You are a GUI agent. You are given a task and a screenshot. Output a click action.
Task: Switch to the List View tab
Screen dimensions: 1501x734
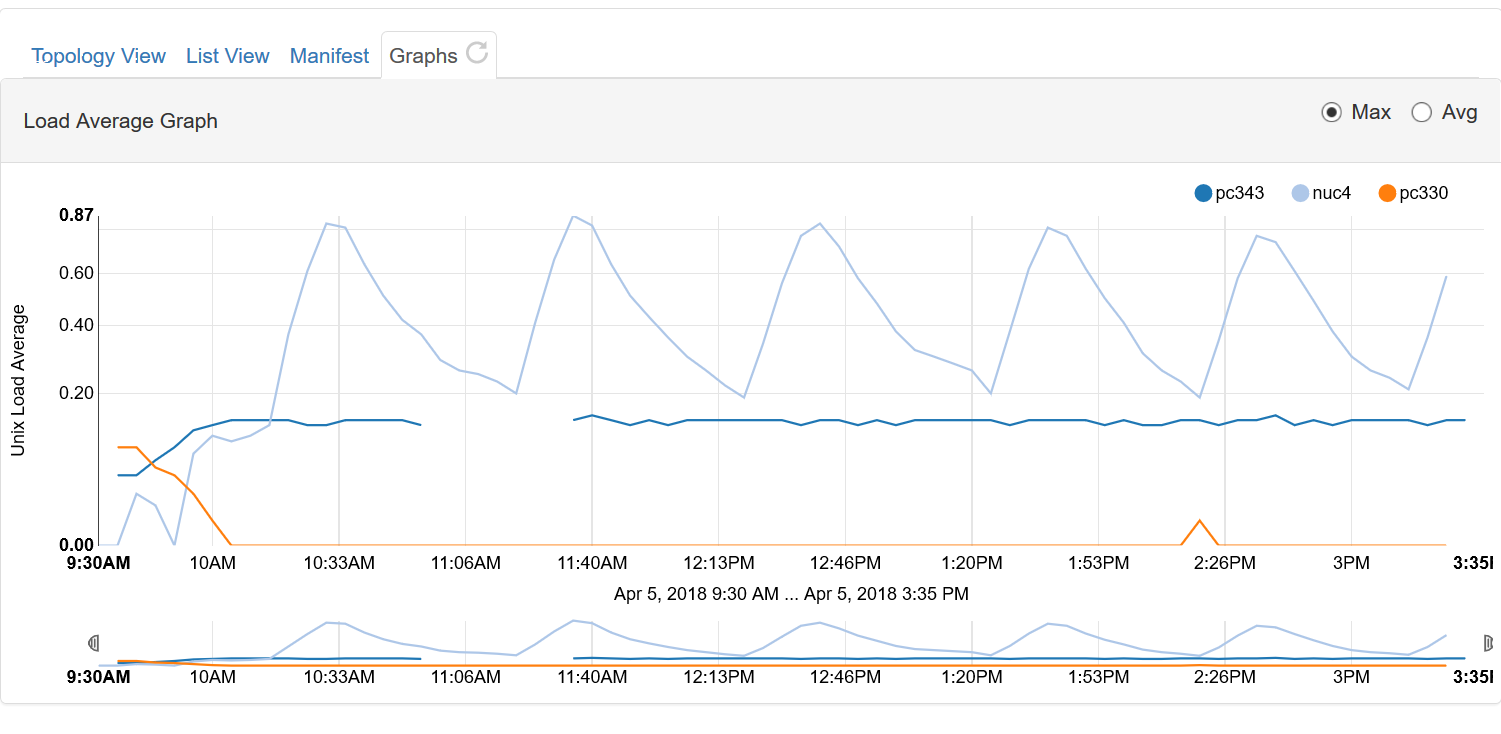228,56
